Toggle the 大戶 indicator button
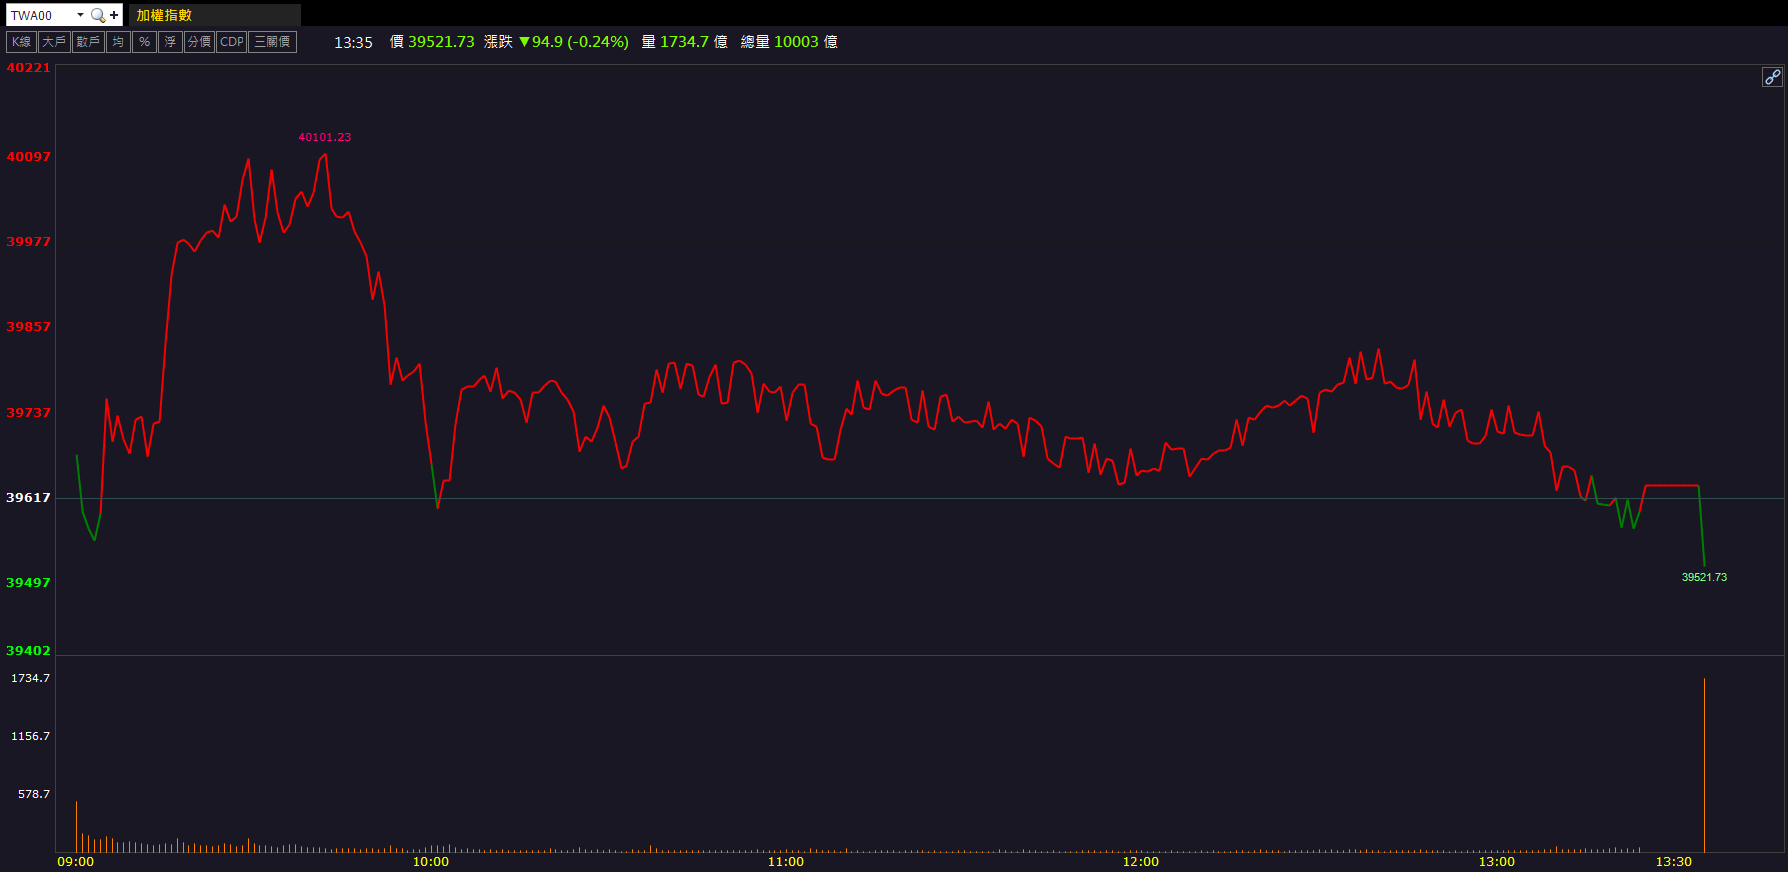1788x872 pixels. pos(54,42)
